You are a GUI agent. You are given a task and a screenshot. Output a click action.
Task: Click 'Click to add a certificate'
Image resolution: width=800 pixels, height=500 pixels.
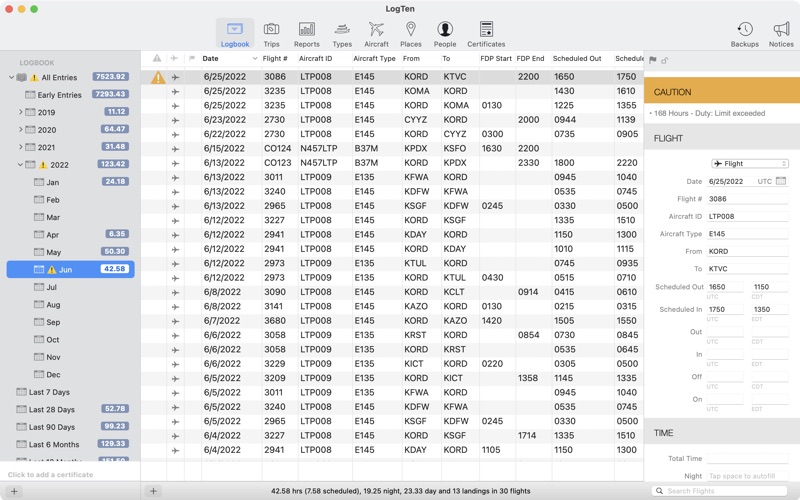[x=51, y=474]
